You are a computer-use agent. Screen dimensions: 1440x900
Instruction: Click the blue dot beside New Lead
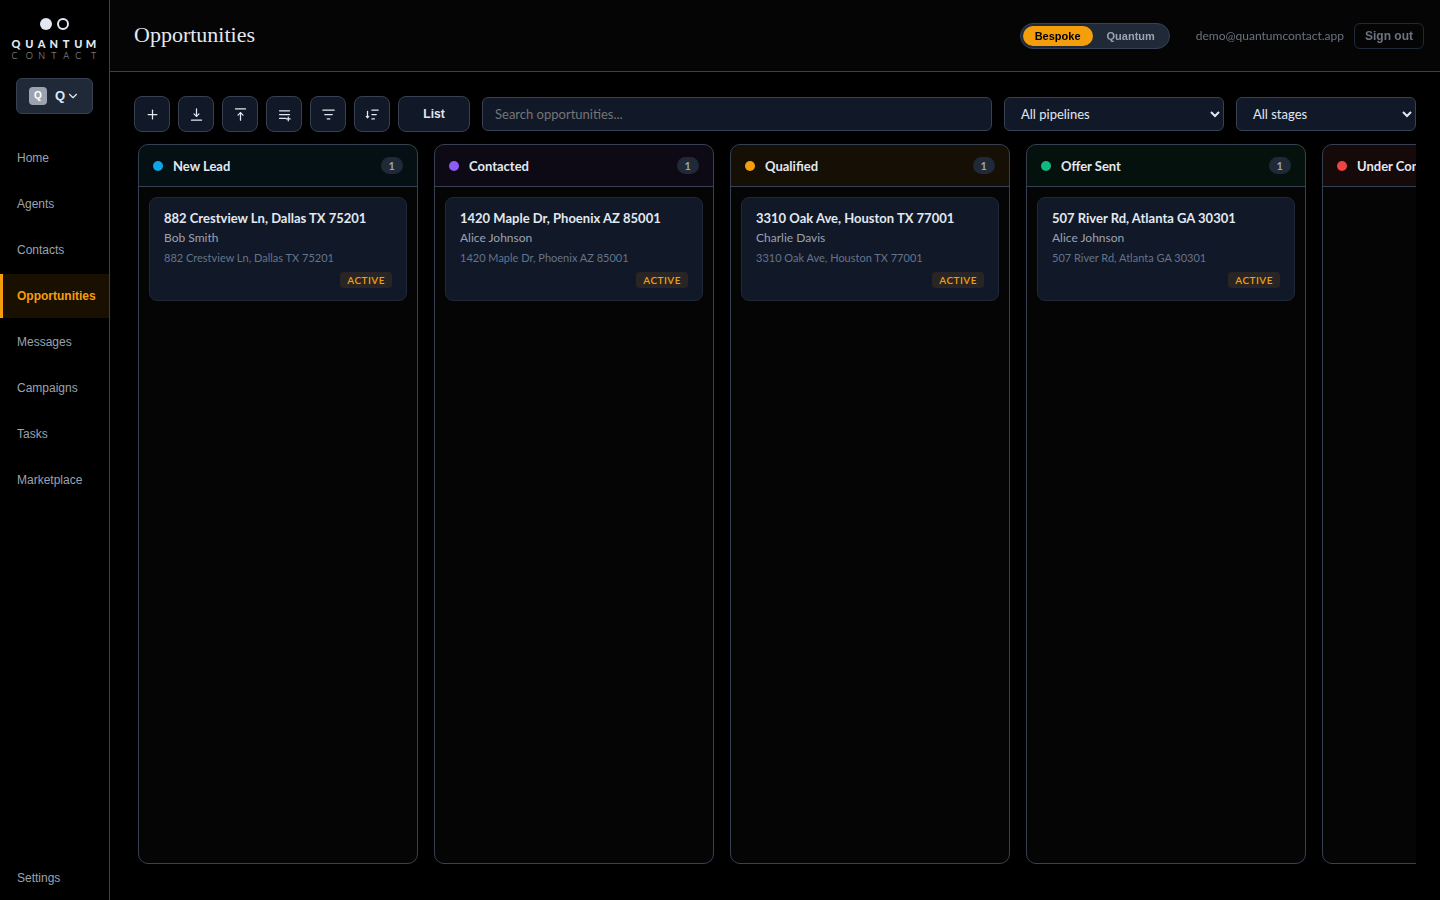click(x=158, y=166)
